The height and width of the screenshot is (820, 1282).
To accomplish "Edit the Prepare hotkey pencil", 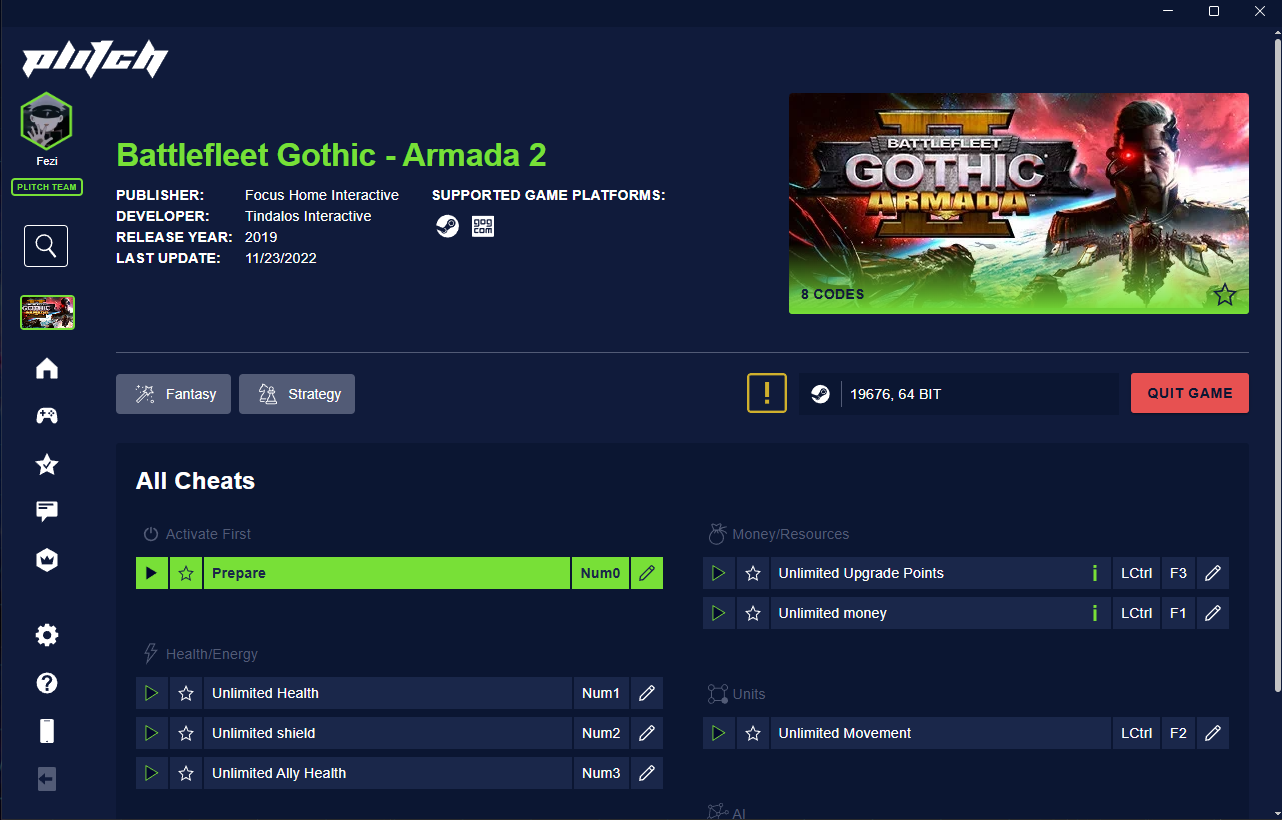I will (647, 573).
